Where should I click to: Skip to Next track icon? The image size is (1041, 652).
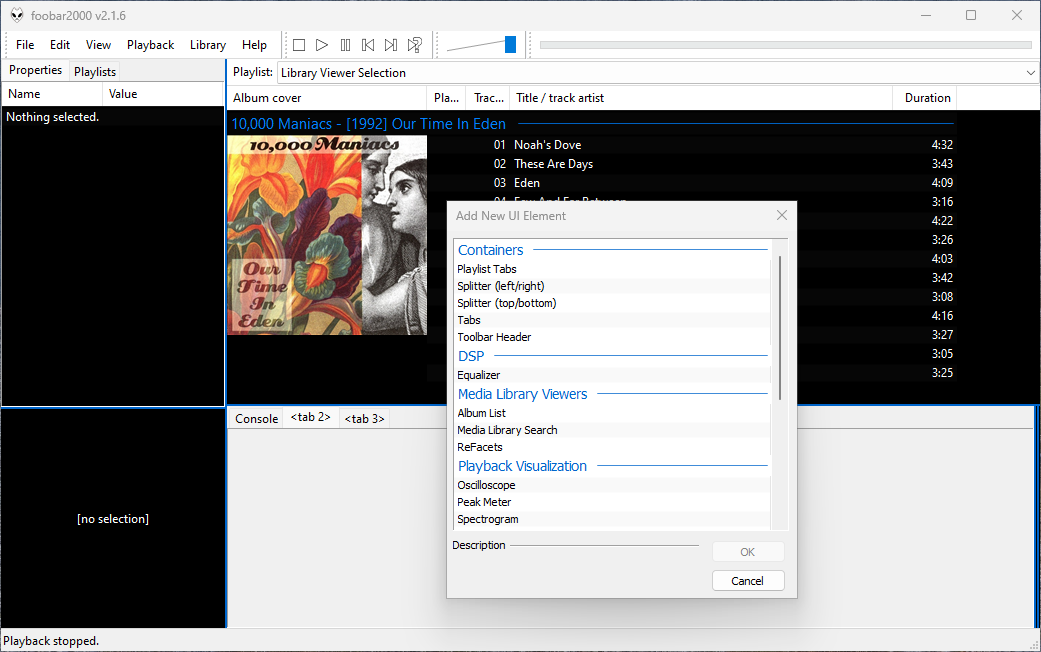391,45
